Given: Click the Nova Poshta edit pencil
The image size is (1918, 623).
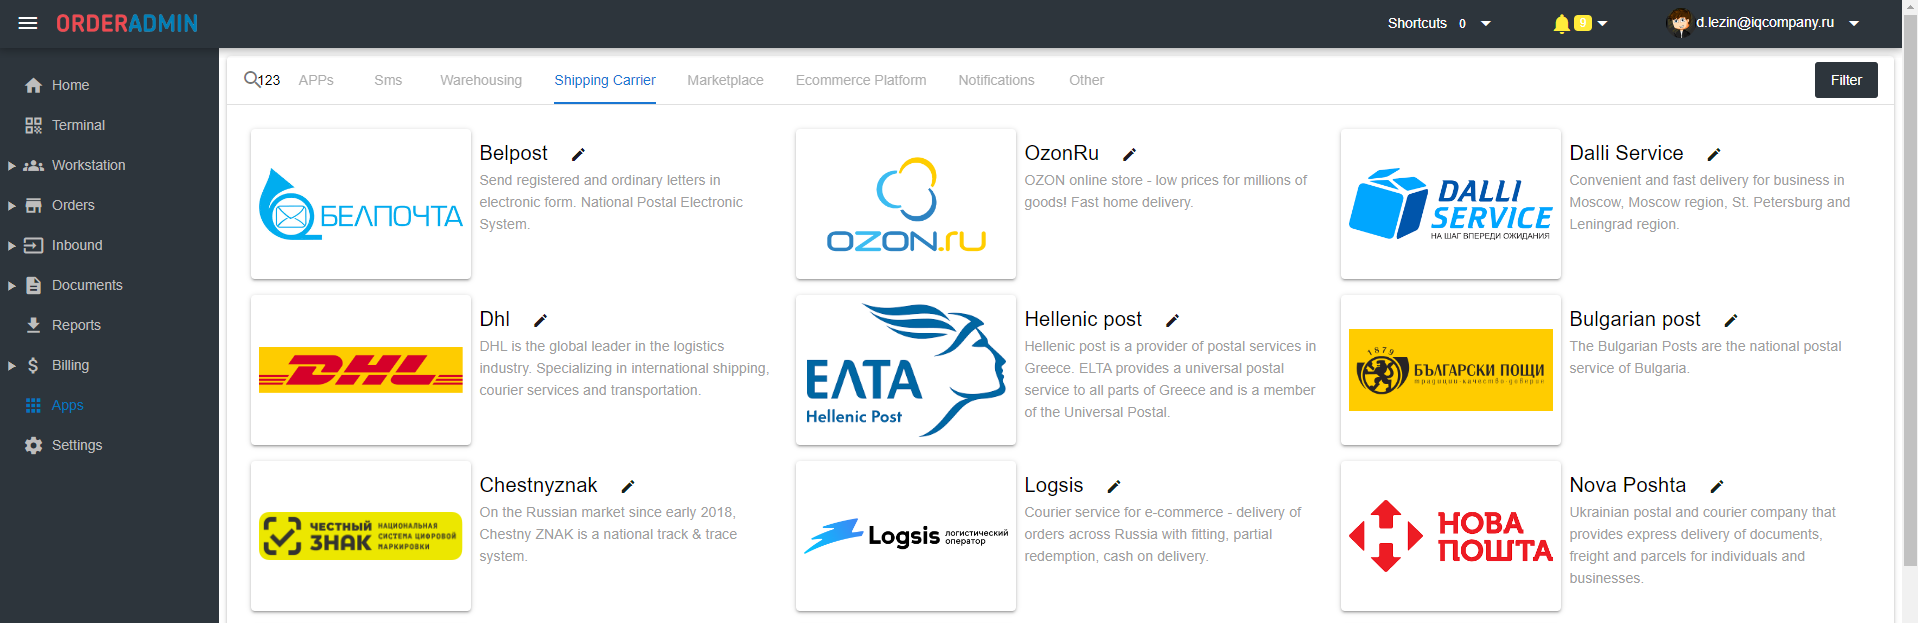Looking at the screenshot, I should [x=1717, y=486].
